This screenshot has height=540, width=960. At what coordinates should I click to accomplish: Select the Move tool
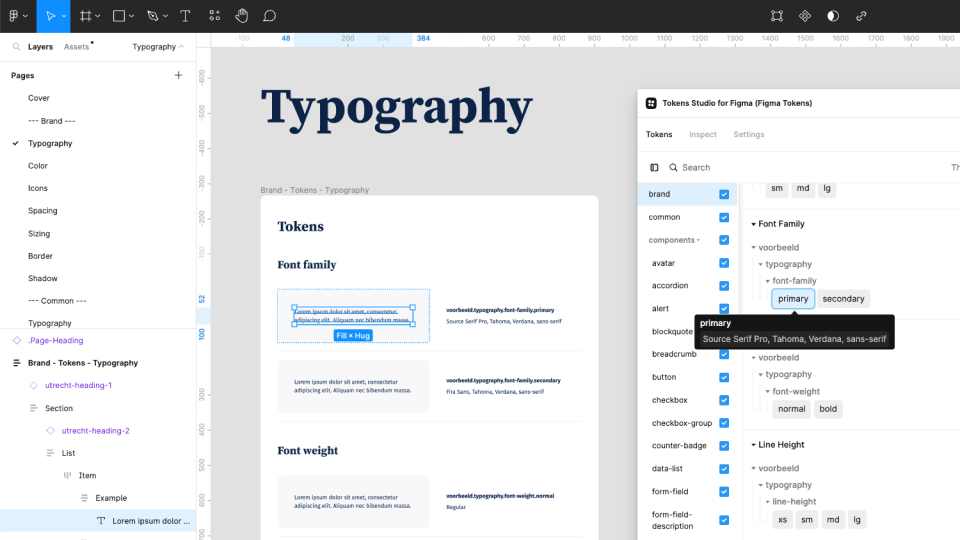pyautogui.click(x=50, y=16)
